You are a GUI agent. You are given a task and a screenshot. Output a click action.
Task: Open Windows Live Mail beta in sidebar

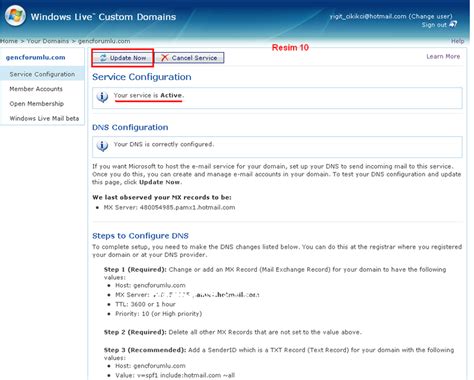44,118
